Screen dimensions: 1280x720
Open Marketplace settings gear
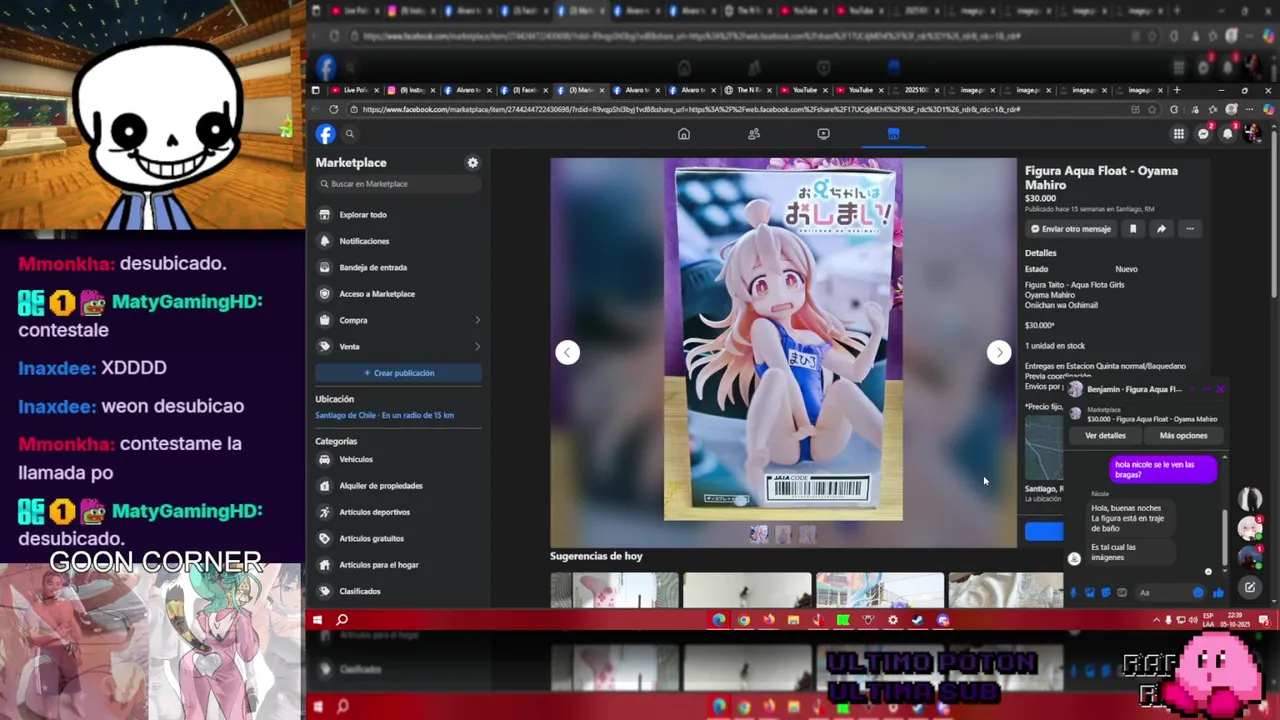[473, 163]
